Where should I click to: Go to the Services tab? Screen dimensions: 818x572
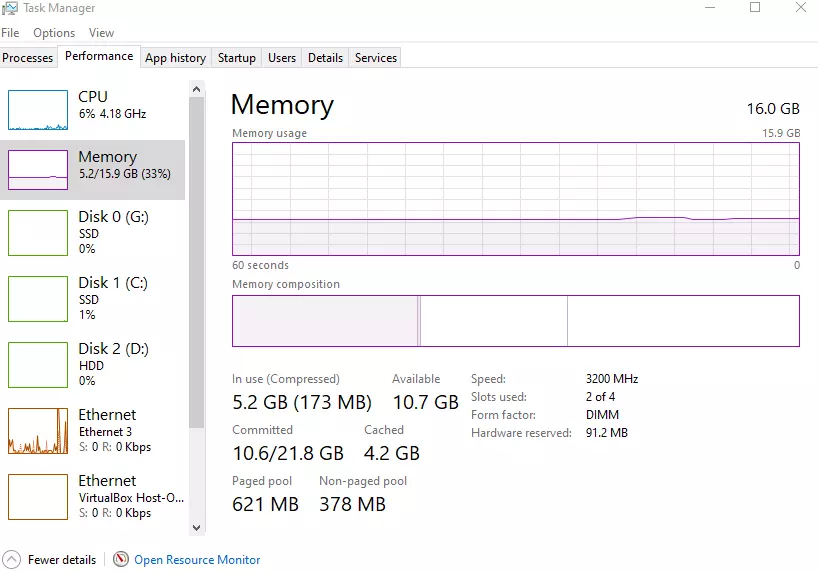[376, 58]
